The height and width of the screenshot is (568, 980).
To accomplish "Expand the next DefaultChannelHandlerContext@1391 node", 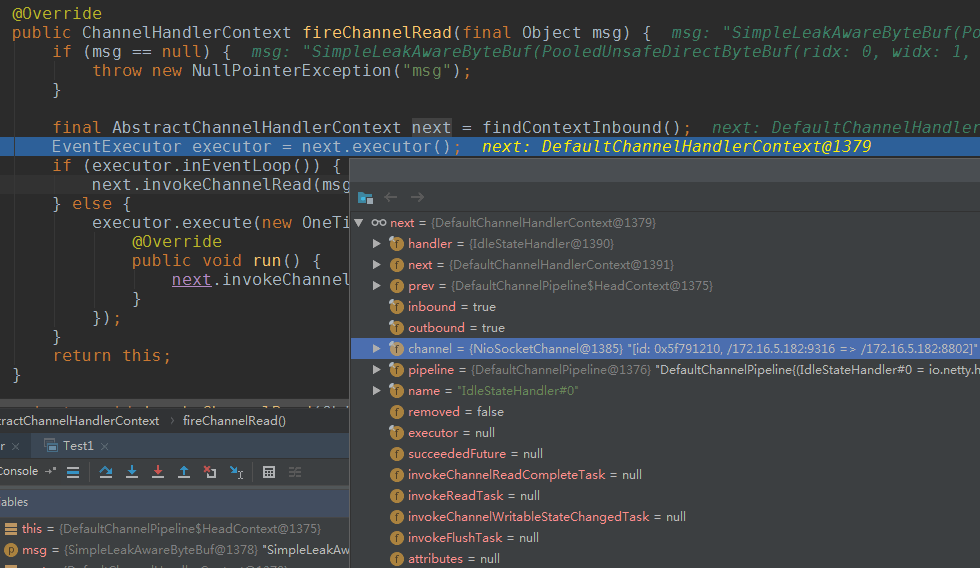I will (376, 264).
